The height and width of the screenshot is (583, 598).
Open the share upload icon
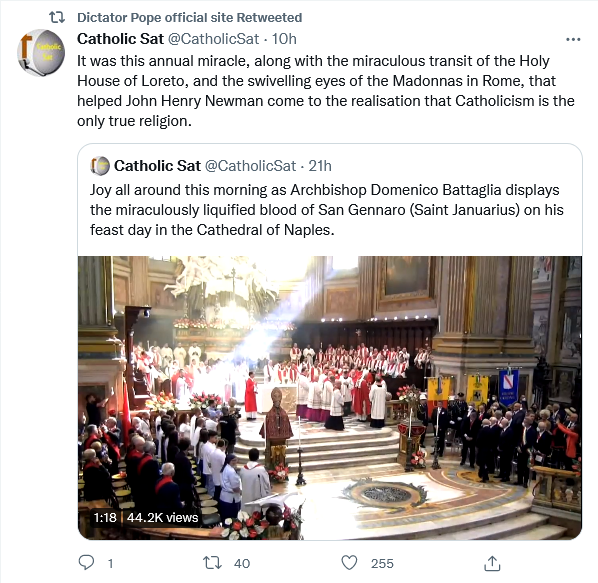click(492, 563)
